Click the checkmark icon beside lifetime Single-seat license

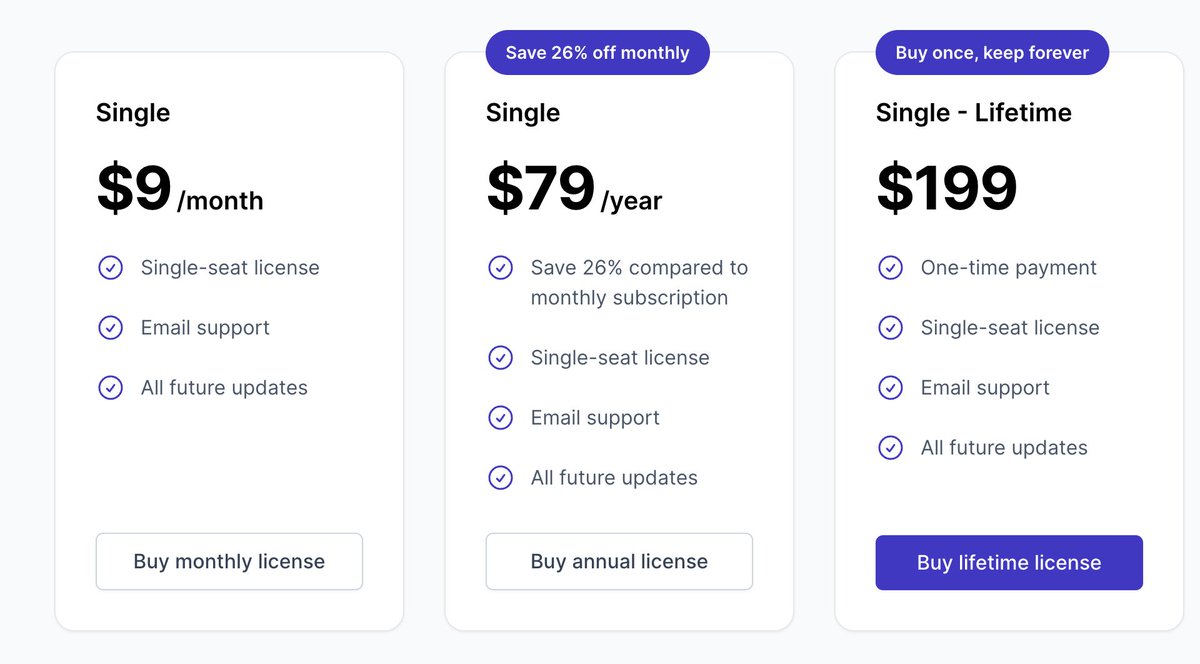(x=890, y=328)
